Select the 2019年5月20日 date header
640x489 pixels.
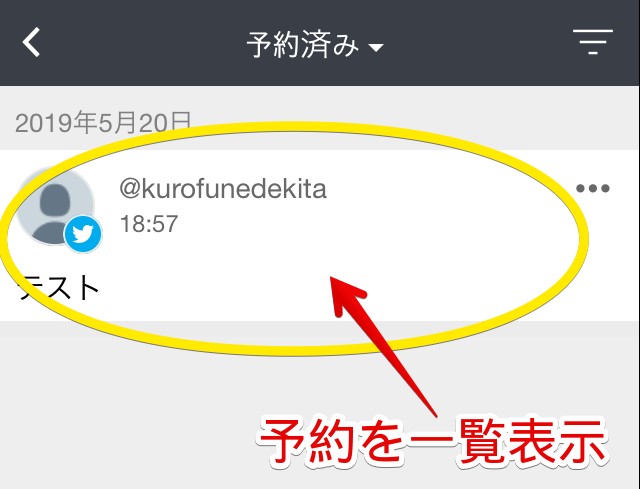point(103,122)
